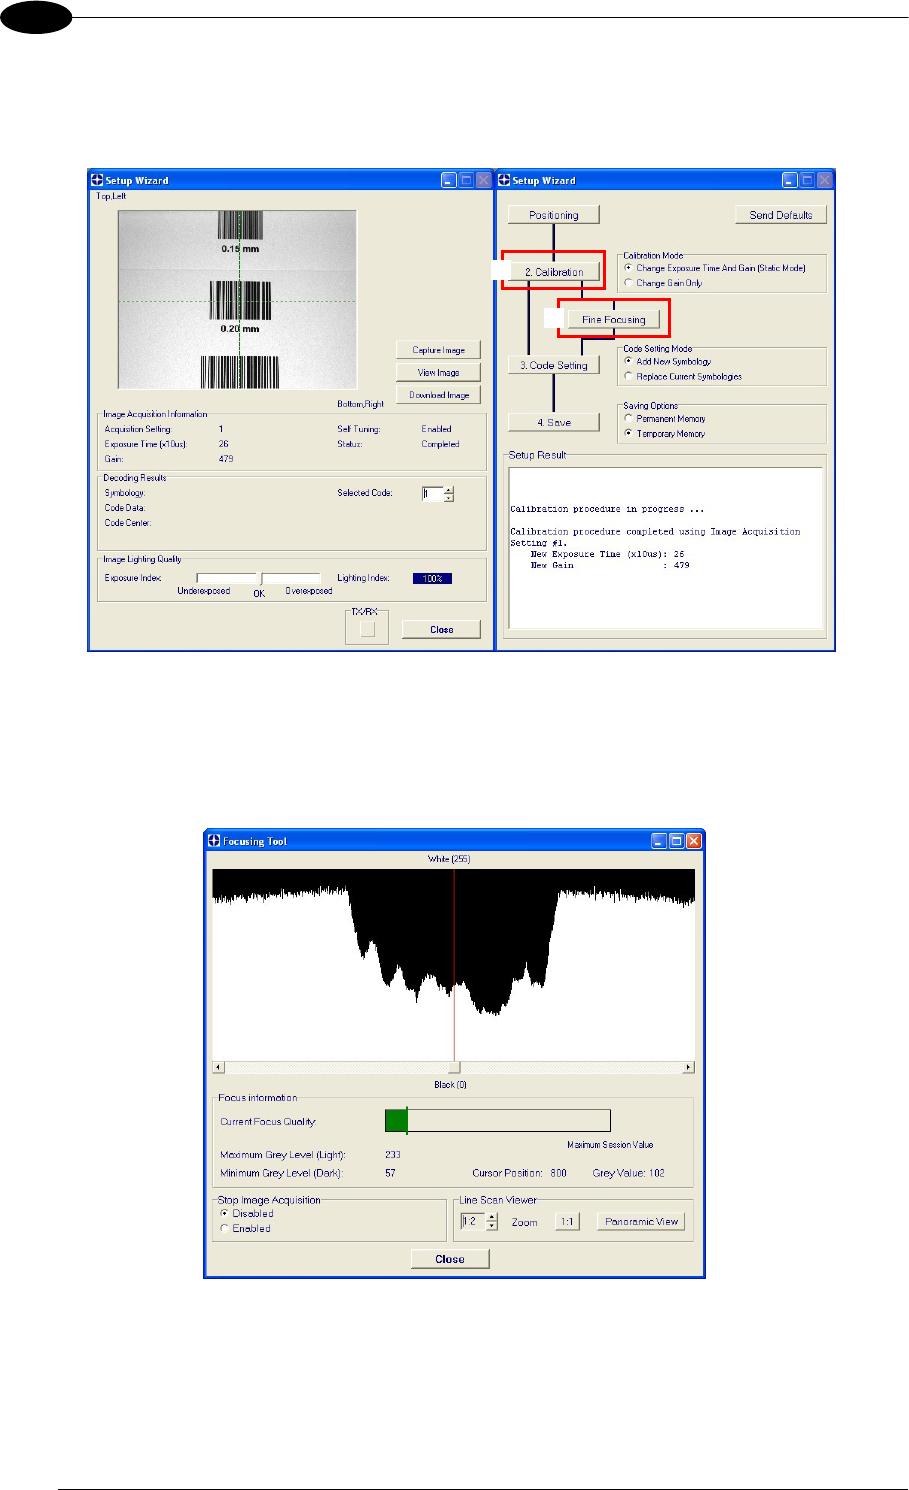Click the TX/RX indicator box
This screenshot has width=909, height=1490.
point(367,629)
